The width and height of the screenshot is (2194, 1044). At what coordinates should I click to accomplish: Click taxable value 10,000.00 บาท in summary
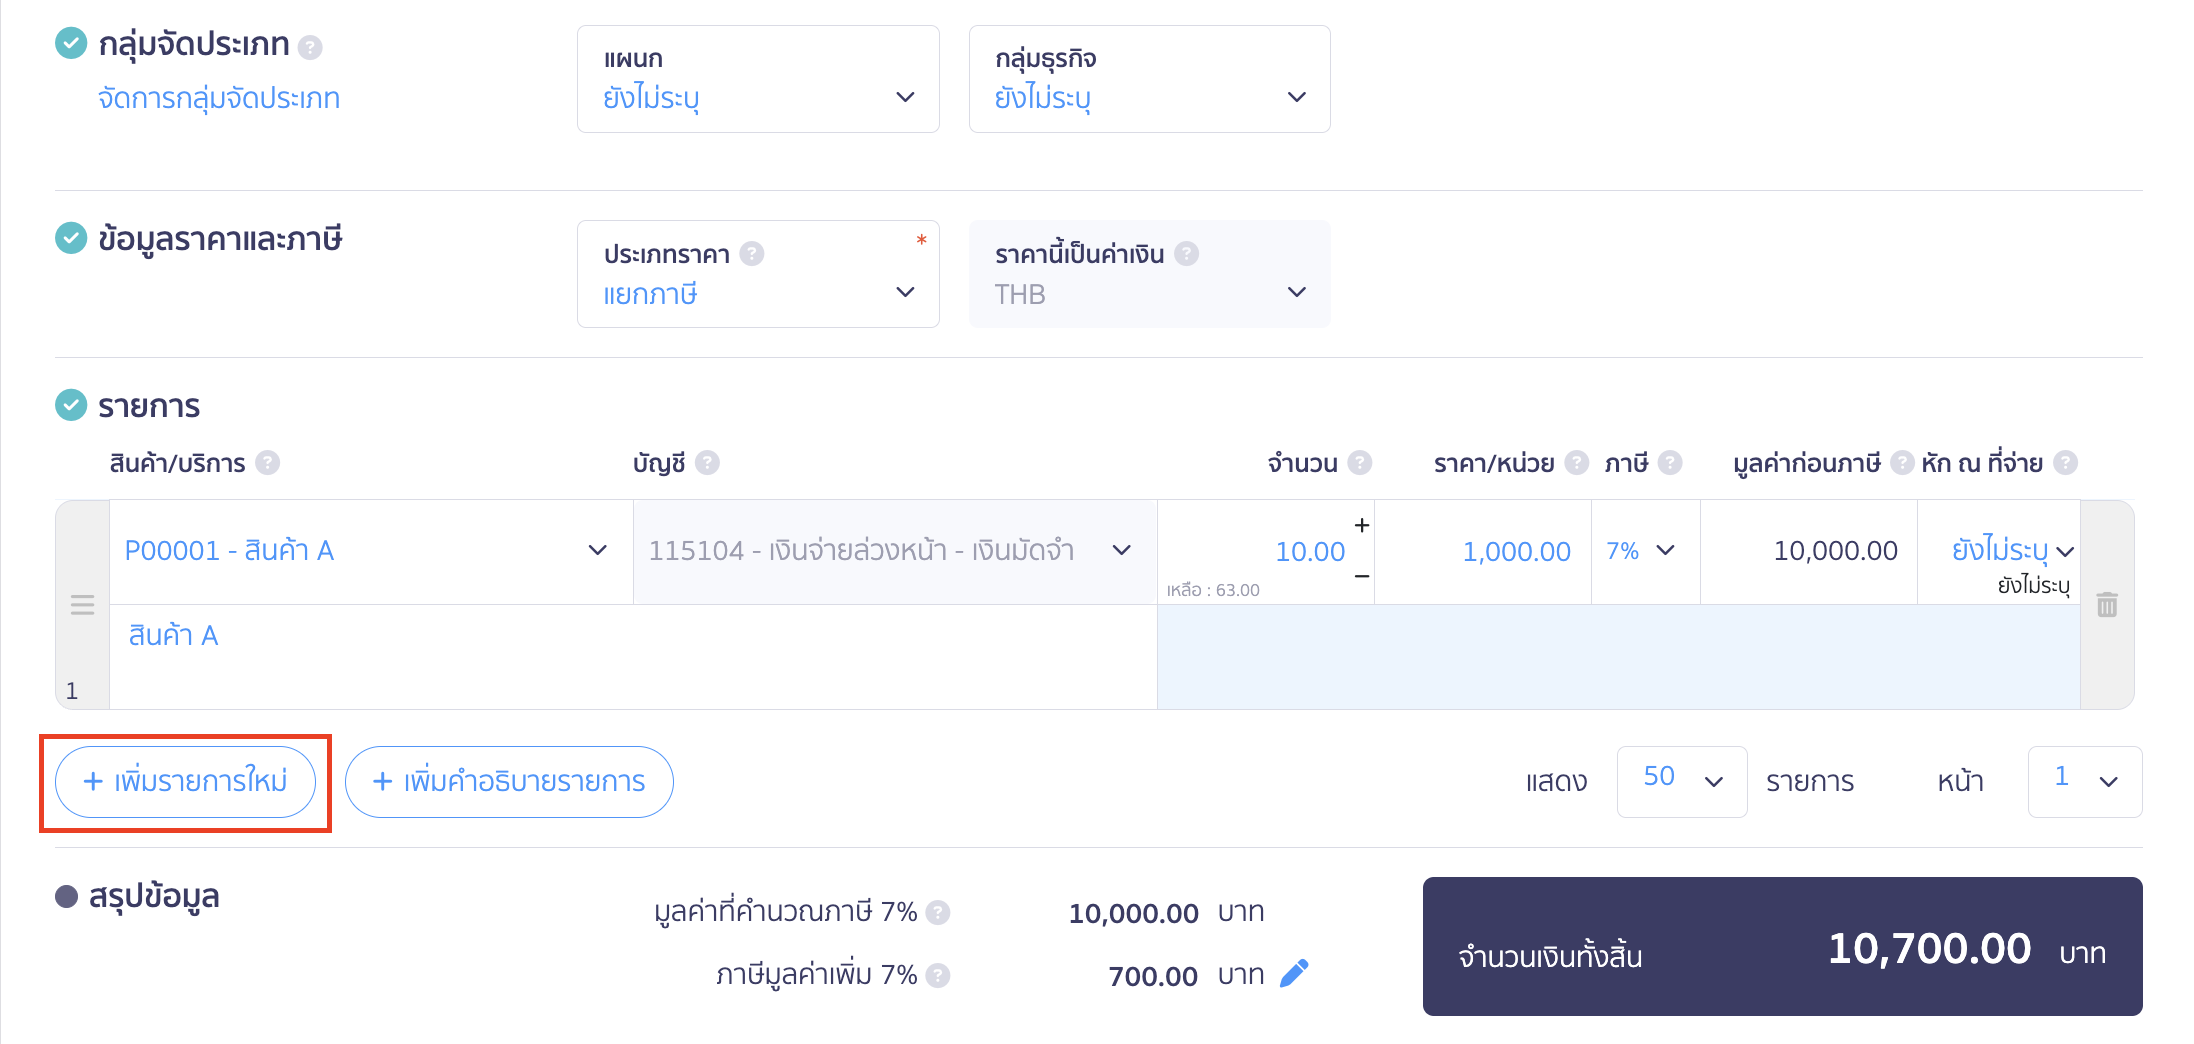pos(1166,913)
